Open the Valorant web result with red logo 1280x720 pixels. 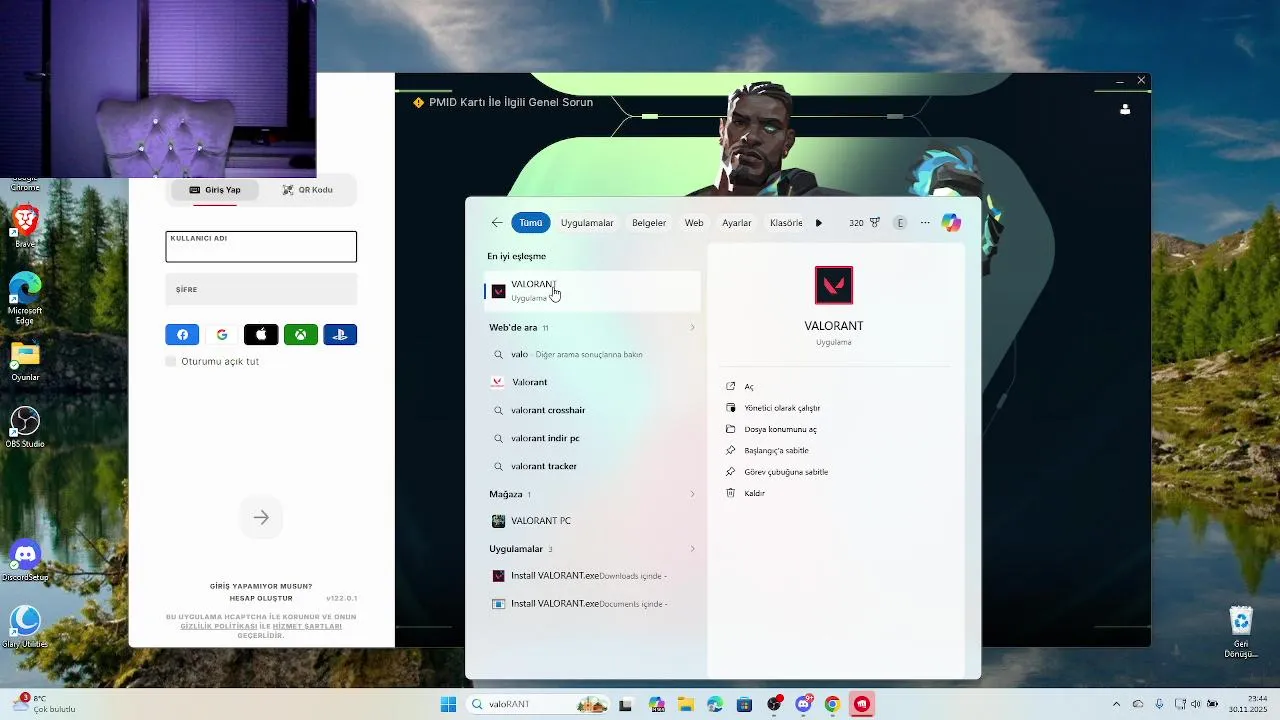click(592, 382)
